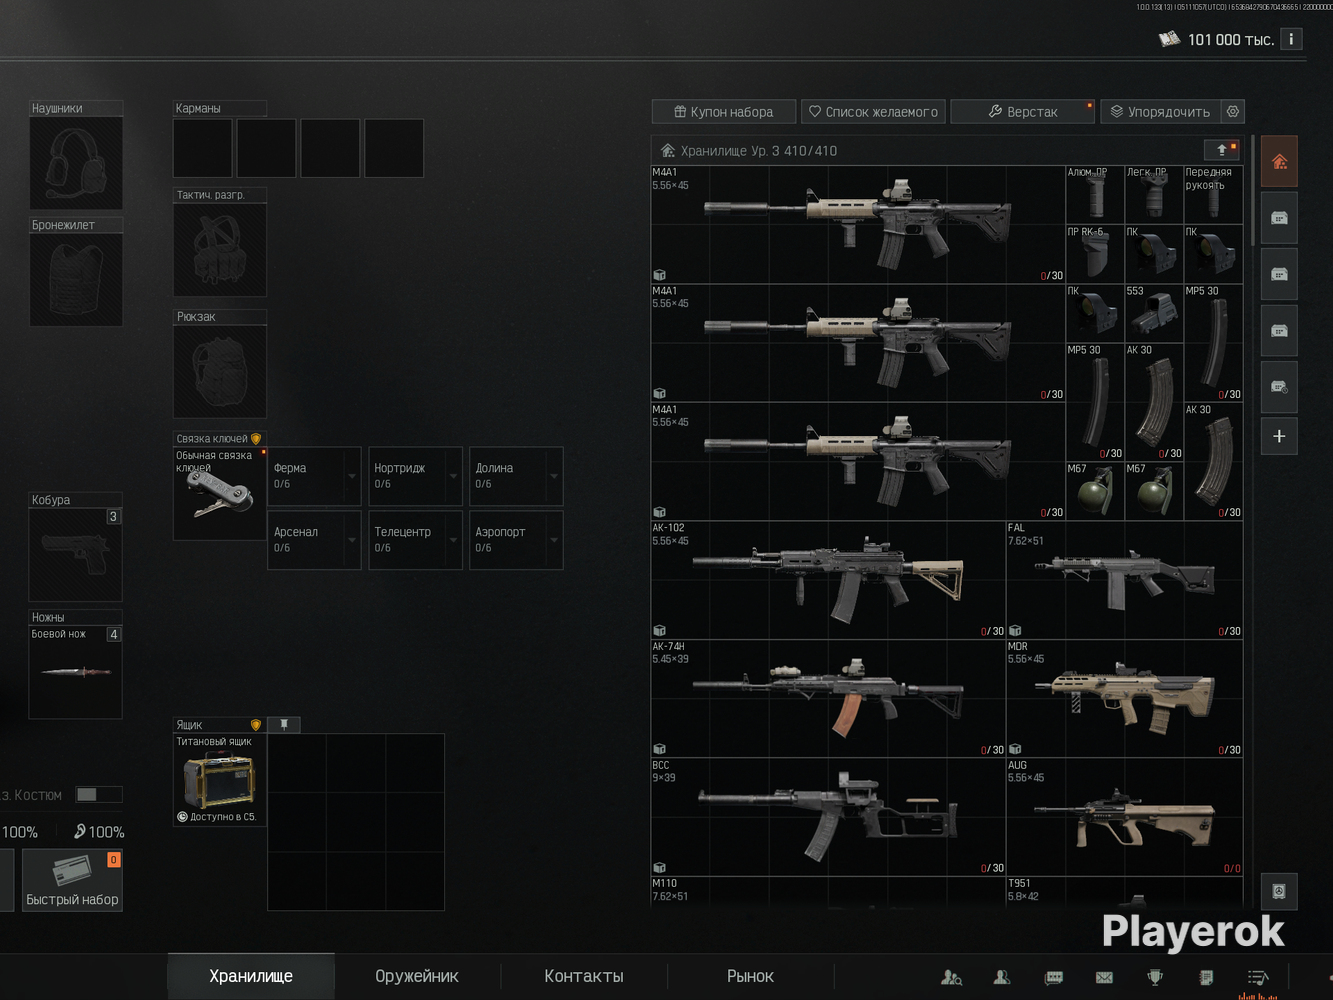Click the Упорядочить sort button
The height and width of the screenshot is (1000, 1333).
[x=1161, y=112]
